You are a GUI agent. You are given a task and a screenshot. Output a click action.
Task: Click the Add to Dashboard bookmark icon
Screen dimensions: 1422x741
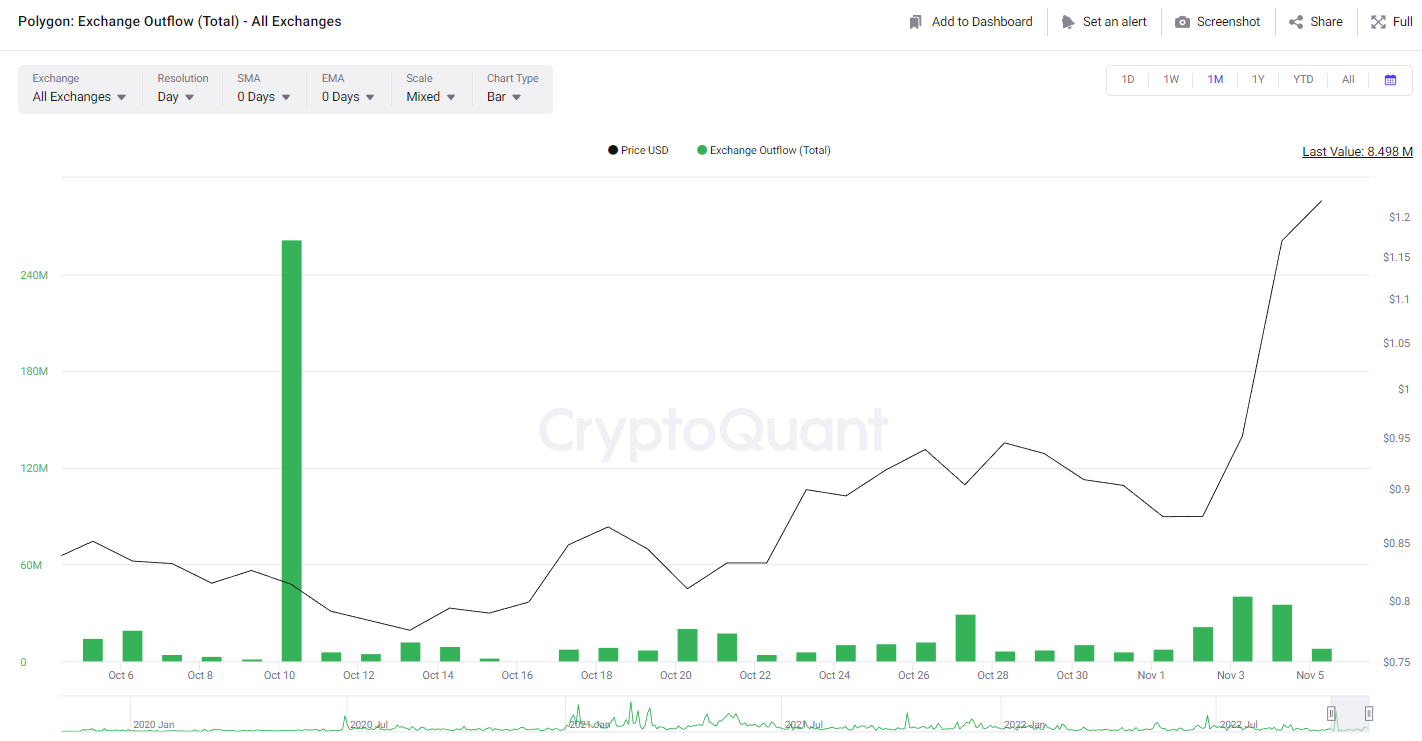point(915,22)
